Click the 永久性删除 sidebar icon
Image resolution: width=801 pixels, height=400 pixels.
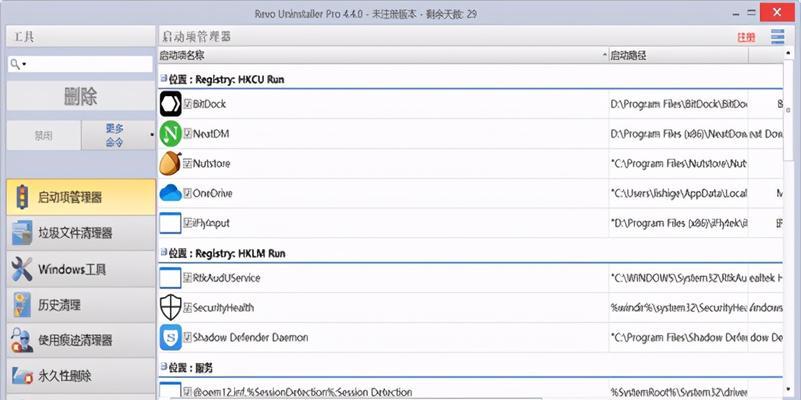(x=22, y=376)
